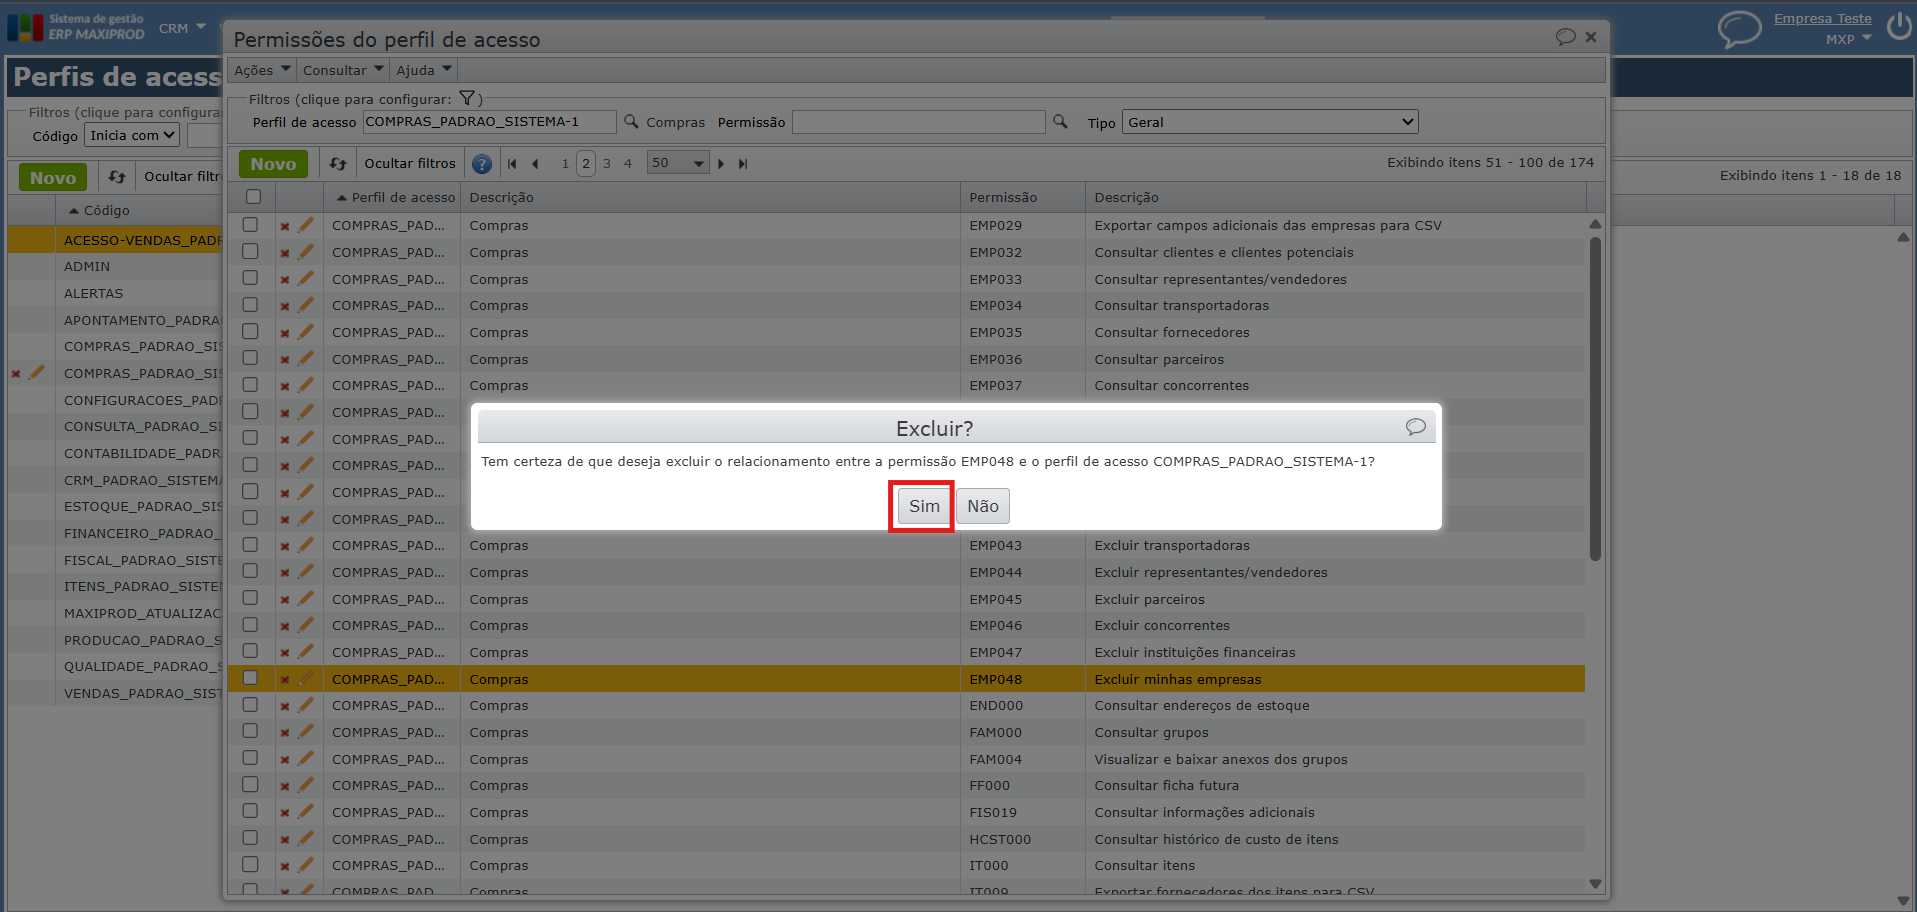Edit the EMP029 permission row
The image size is (1917, 912).
(305, 225)
